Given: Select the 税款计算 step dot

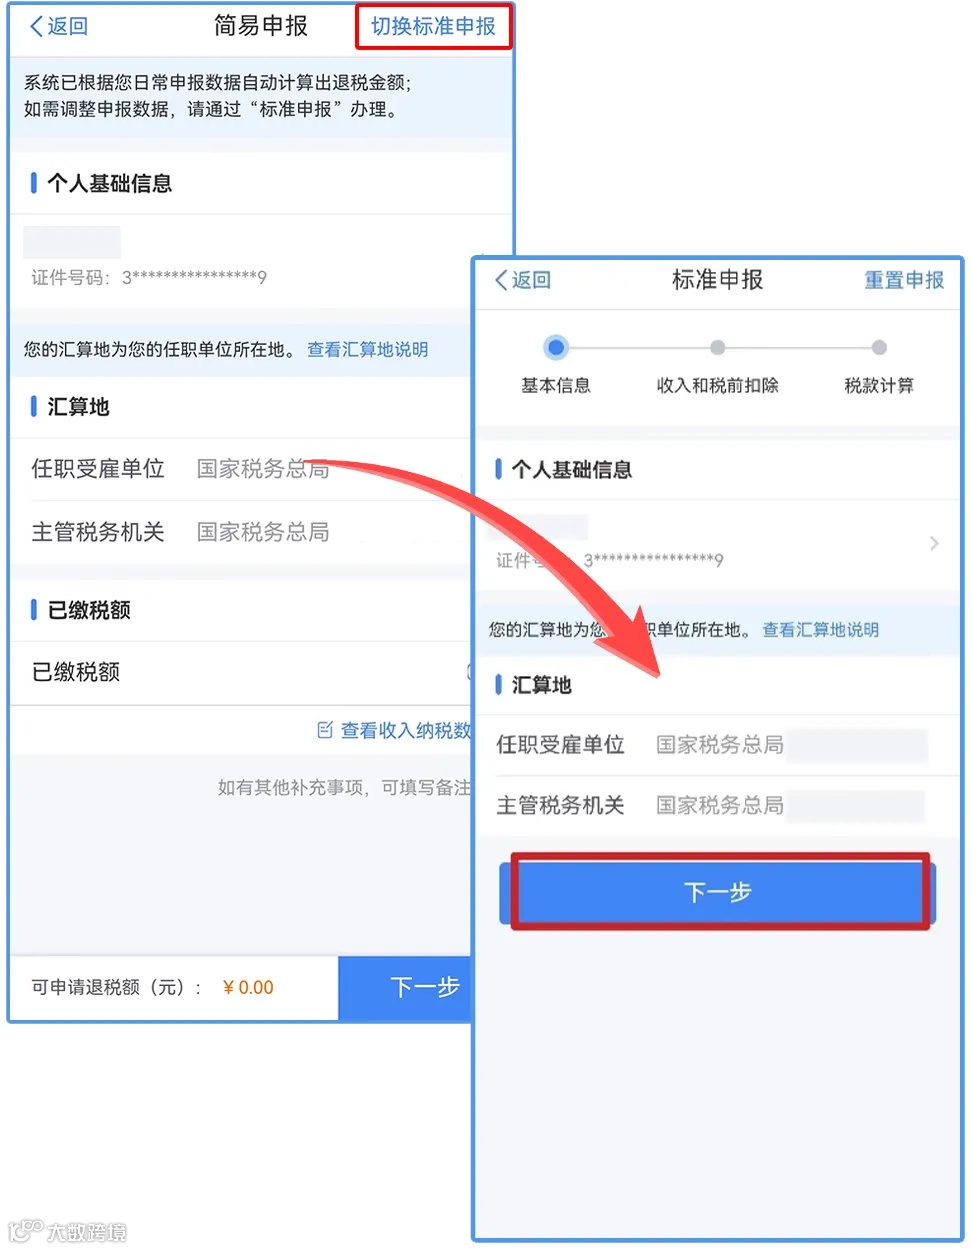Looking at the screenshot, I should pos(879,347).
